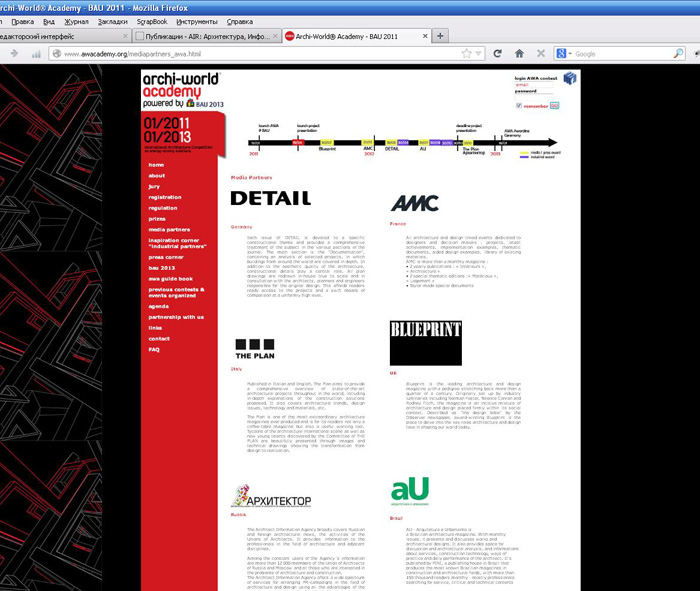Go to the Firefox home page
The image size is (700, 591).
pos(519,54)
